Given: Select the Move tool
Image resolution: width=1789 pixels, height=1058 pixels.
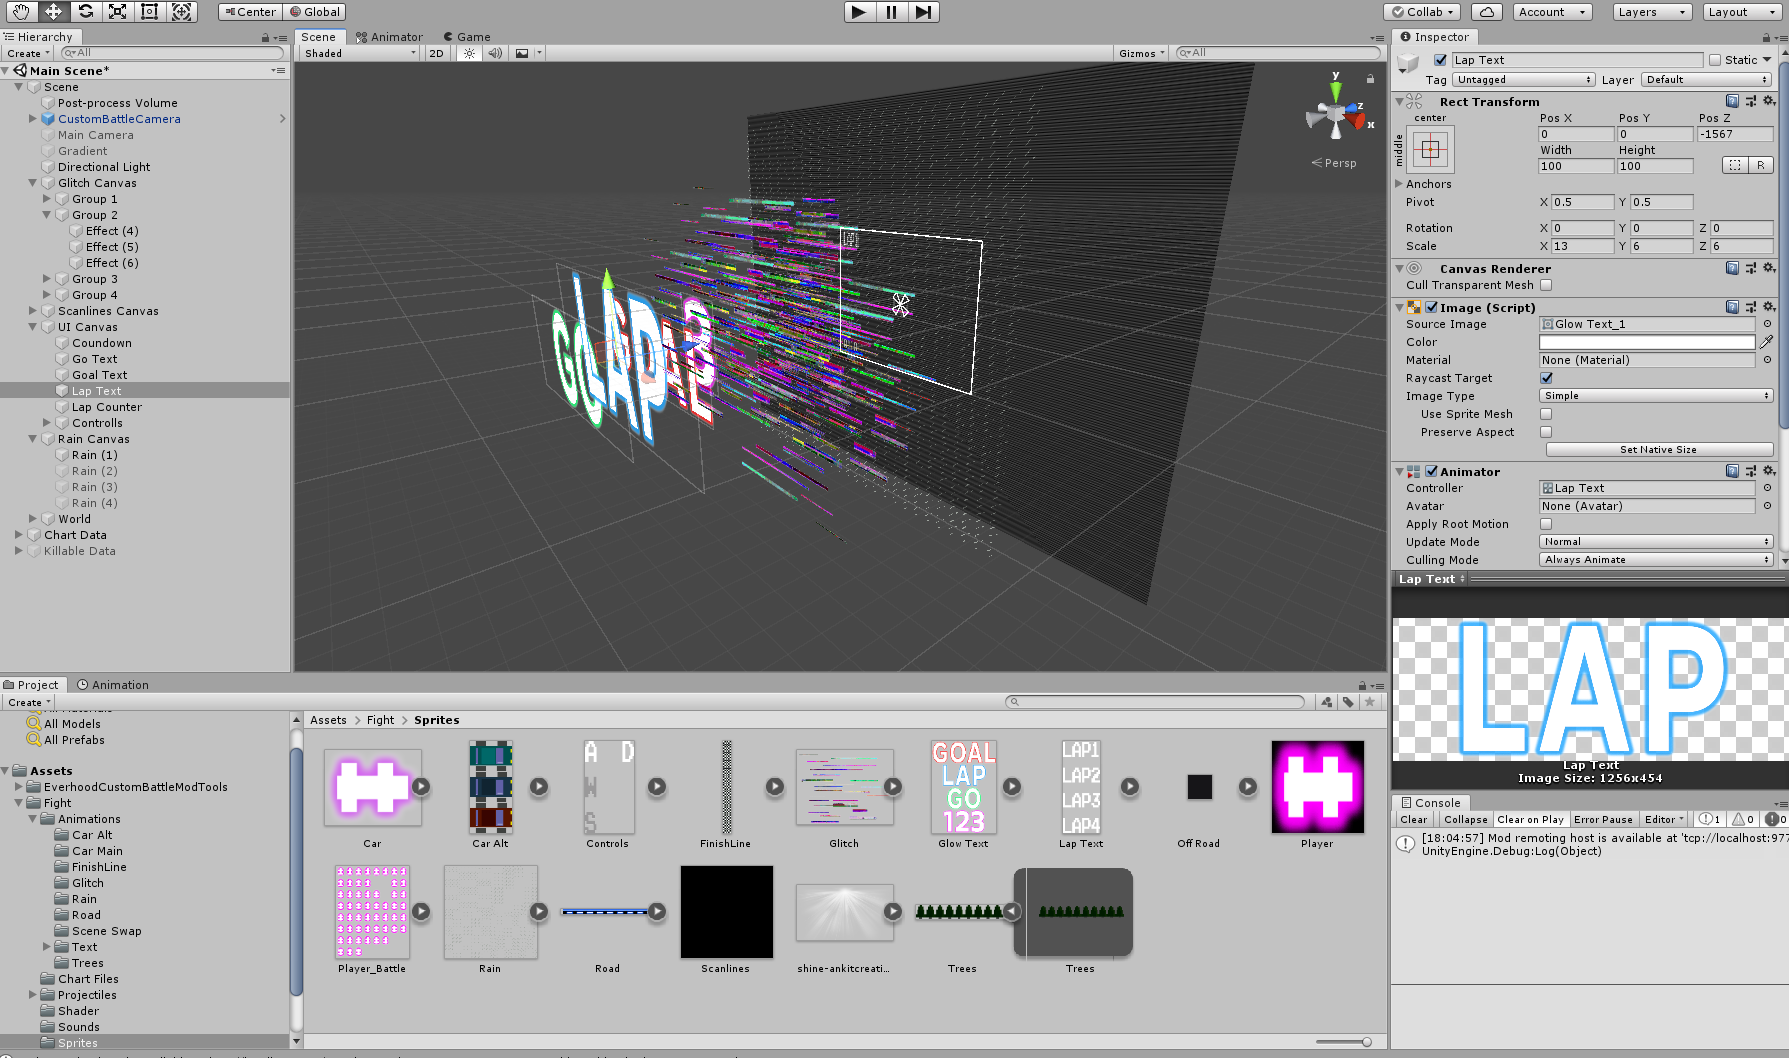Looking at the screenshot, I should [x=53, y=12].
